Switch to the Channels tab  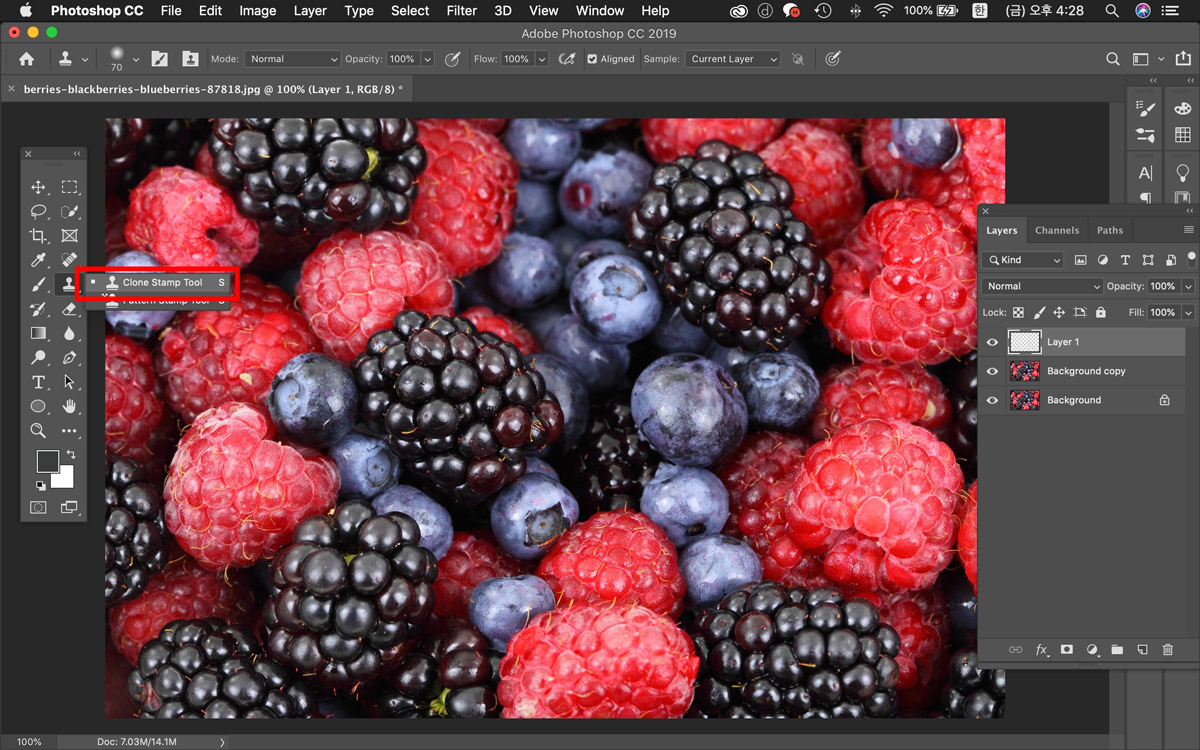pos(1056,230)
